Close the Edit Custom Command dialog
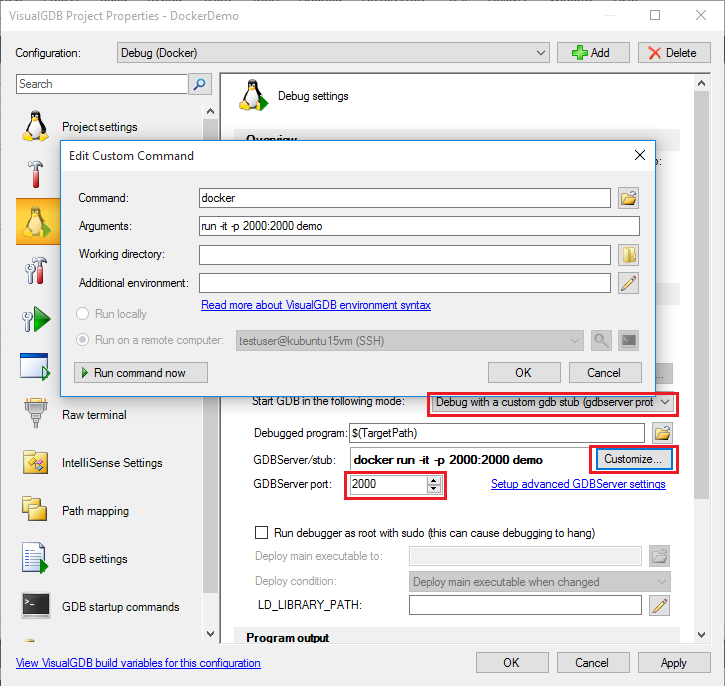 pyautogui.click(x=639, y=155)
